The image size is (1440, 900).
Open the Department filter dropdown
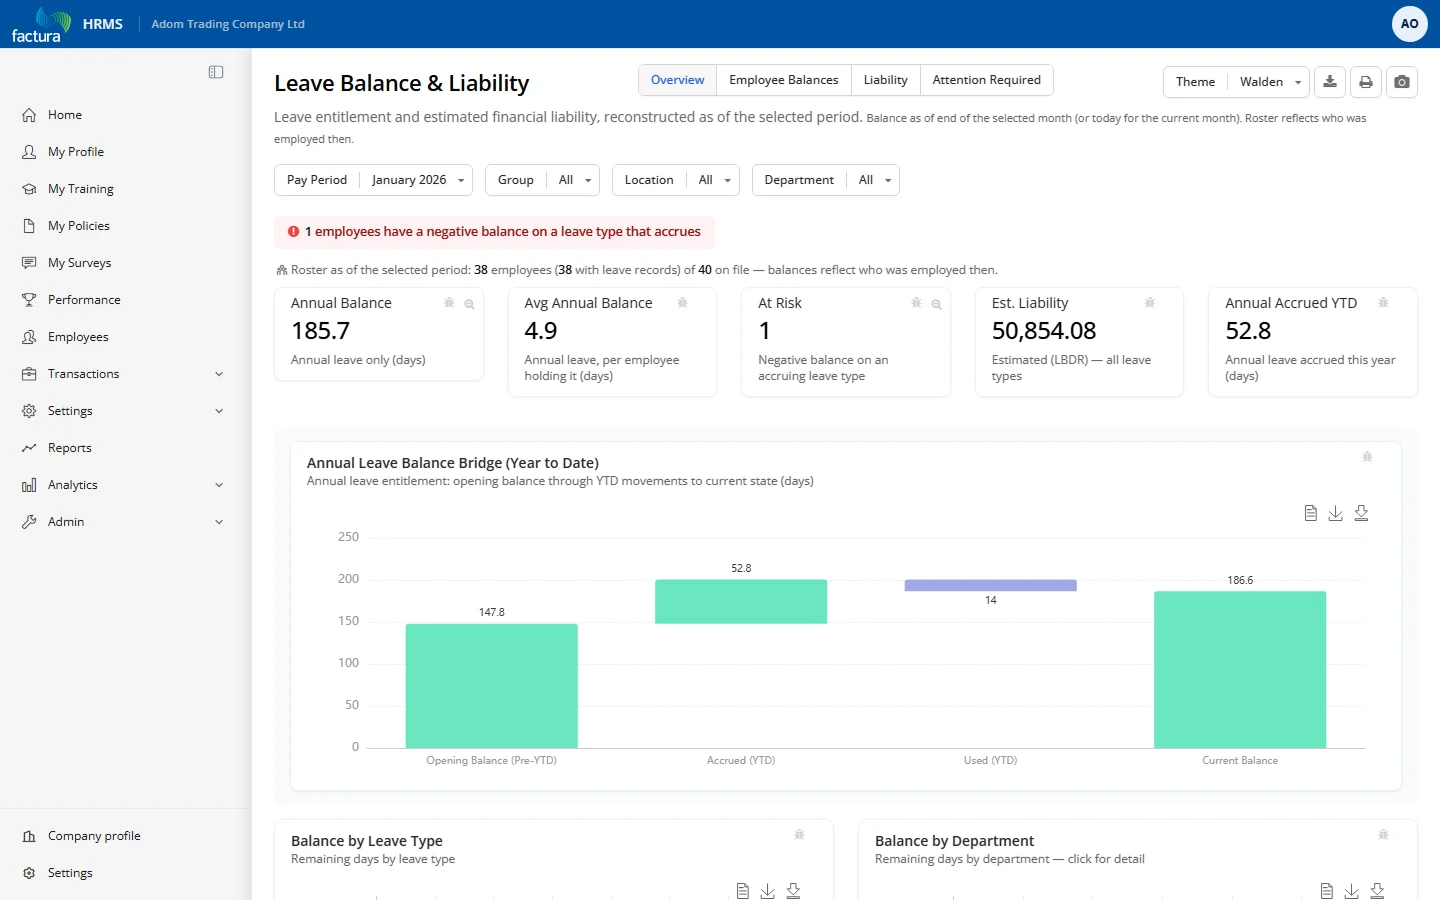tap(825, 180)
